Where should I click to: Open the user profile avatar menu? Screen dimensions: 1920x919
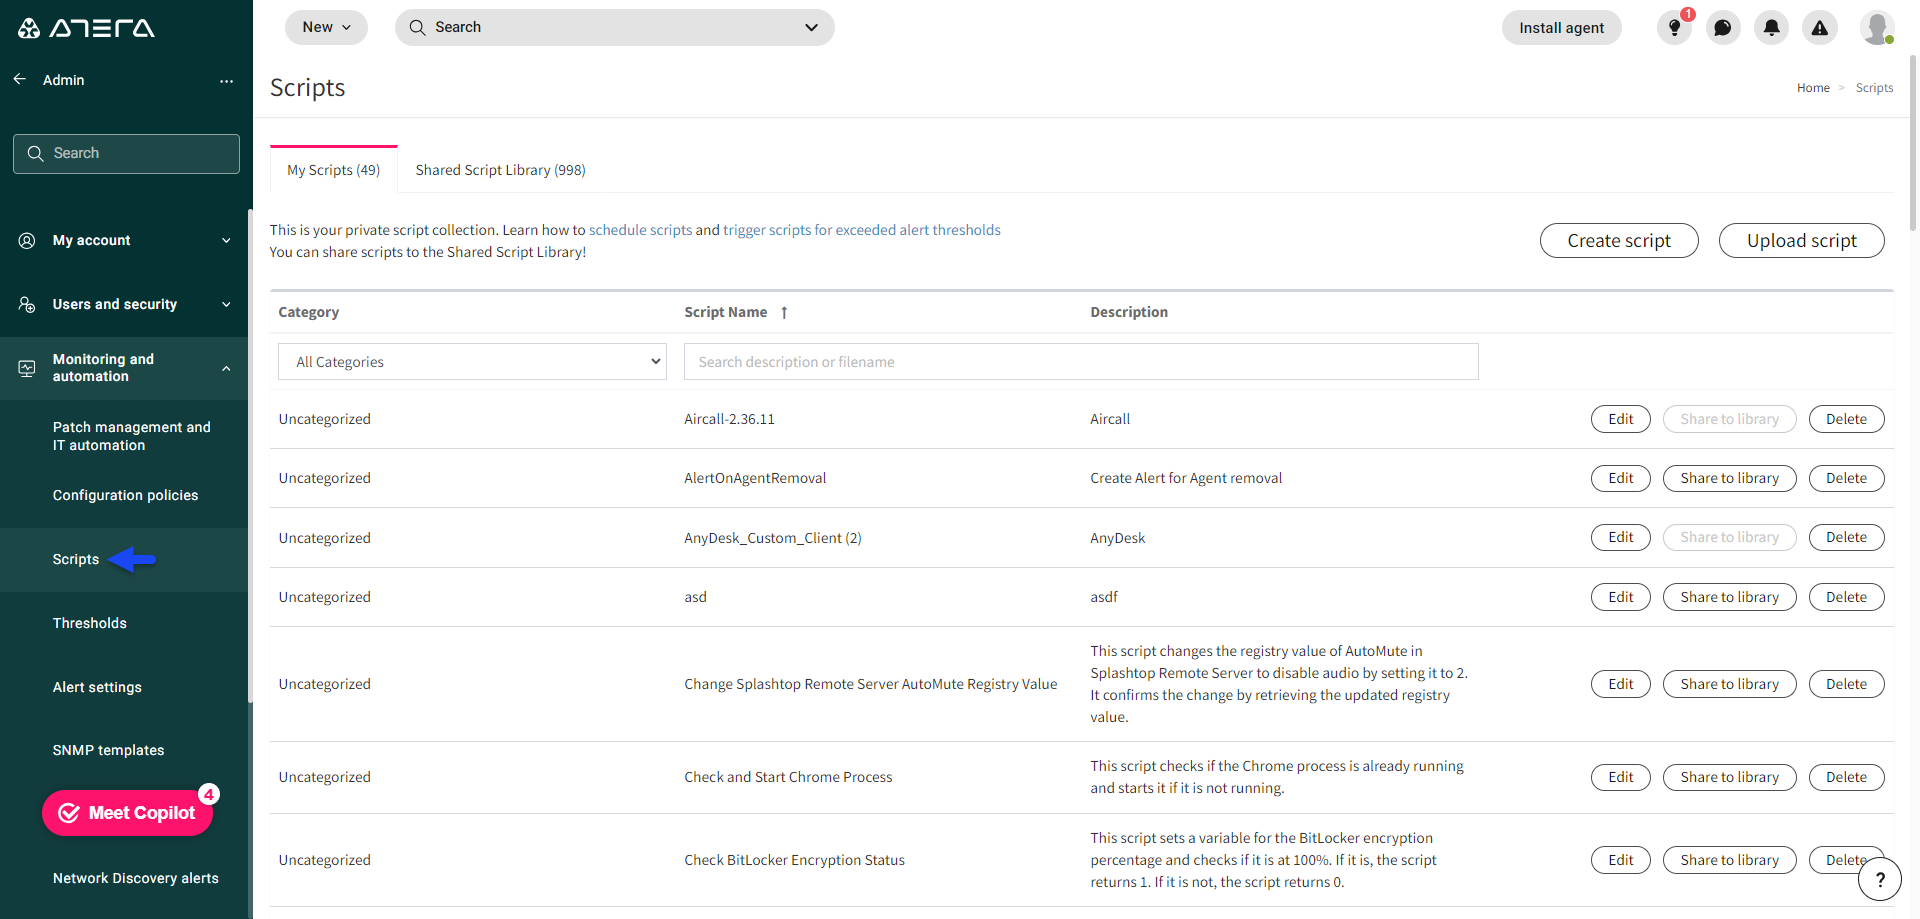[x=1877, y=27]
